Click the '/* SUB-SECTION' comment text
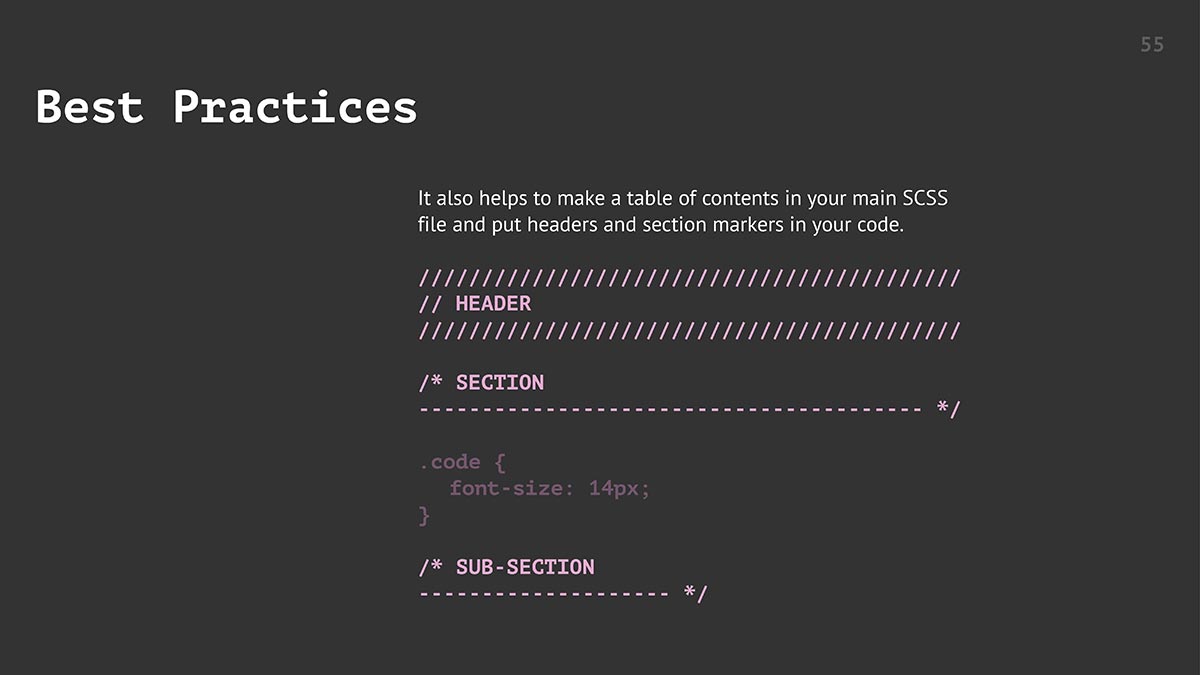 [506, 567]
